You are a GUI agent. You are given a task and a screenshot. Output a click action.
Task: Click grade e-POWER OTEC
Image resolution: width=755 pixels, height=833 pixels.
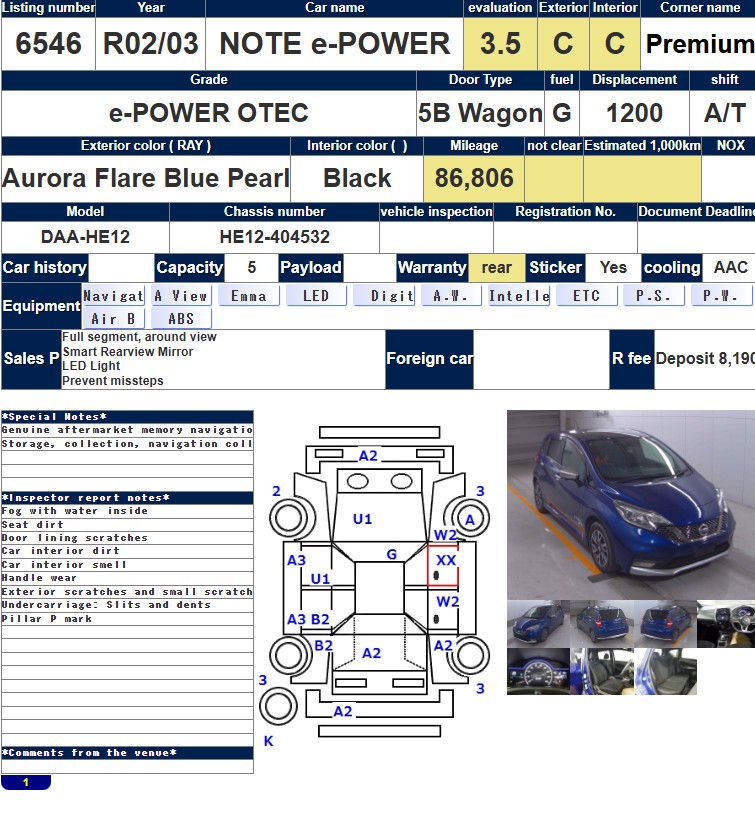[x=208, y=113]
